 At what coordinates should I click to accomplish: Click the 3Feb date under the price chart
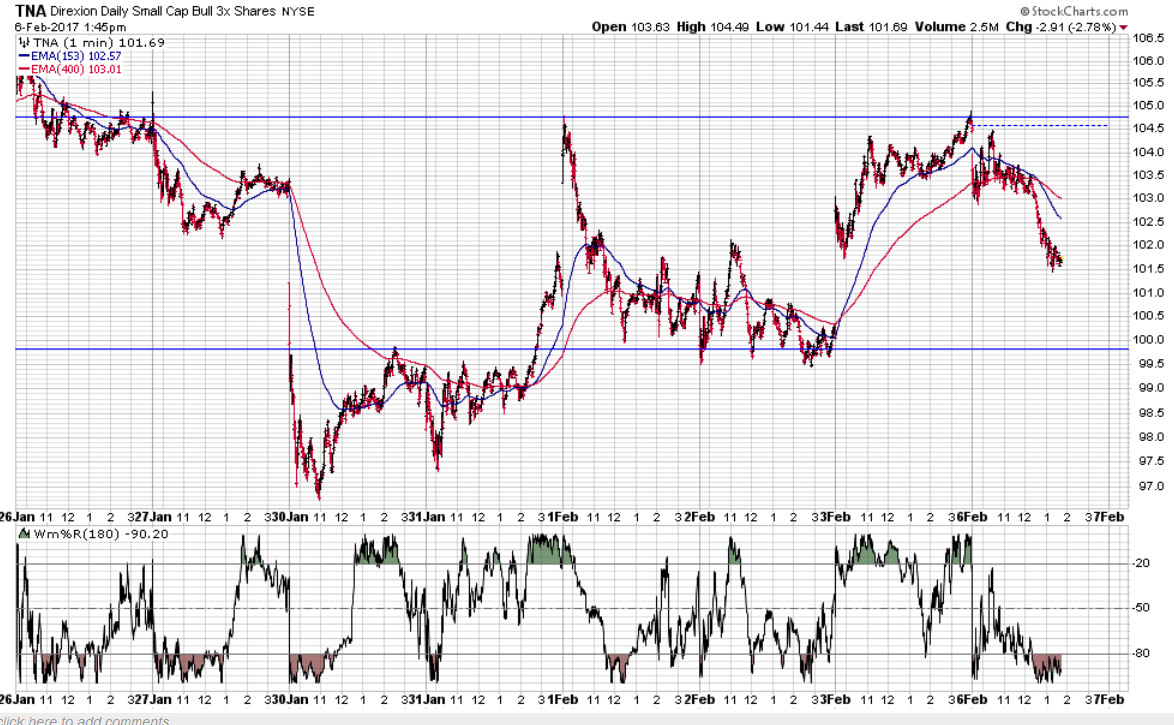coord(836,517)
